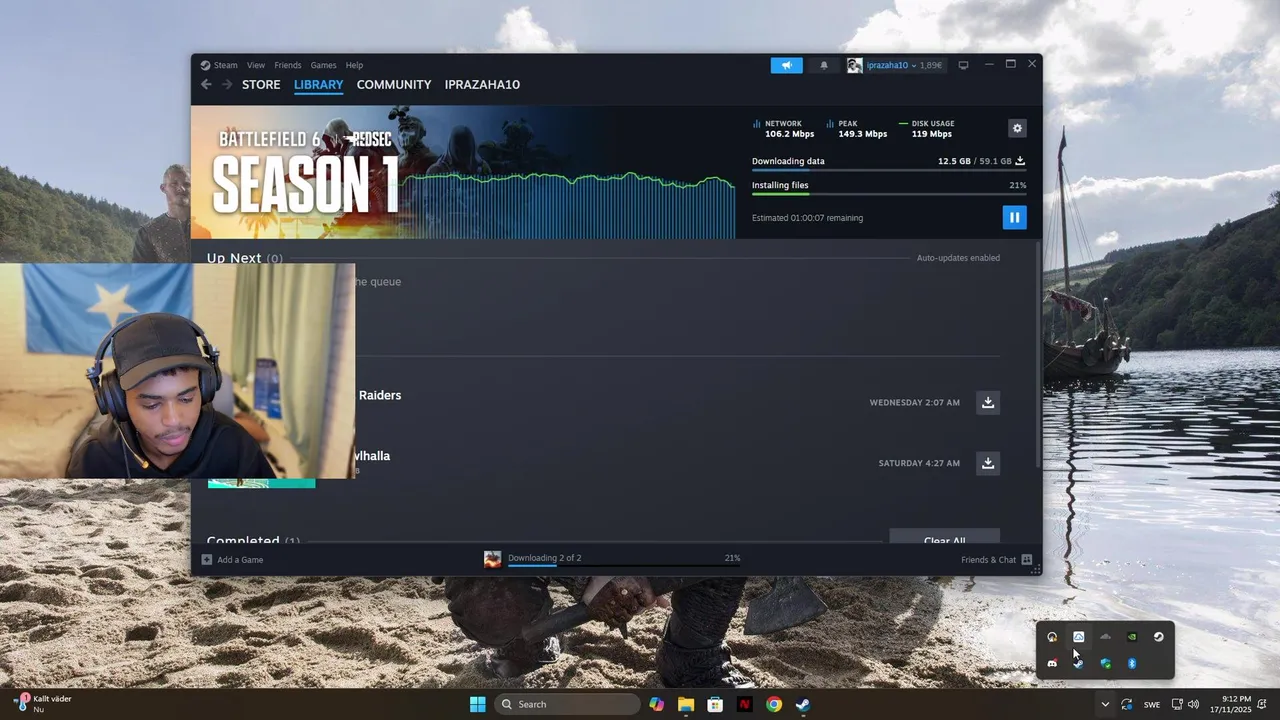This screenshot has width=1280, height=720.
Task: Open File Explorer from the taskbar
Action: point(686,704)
